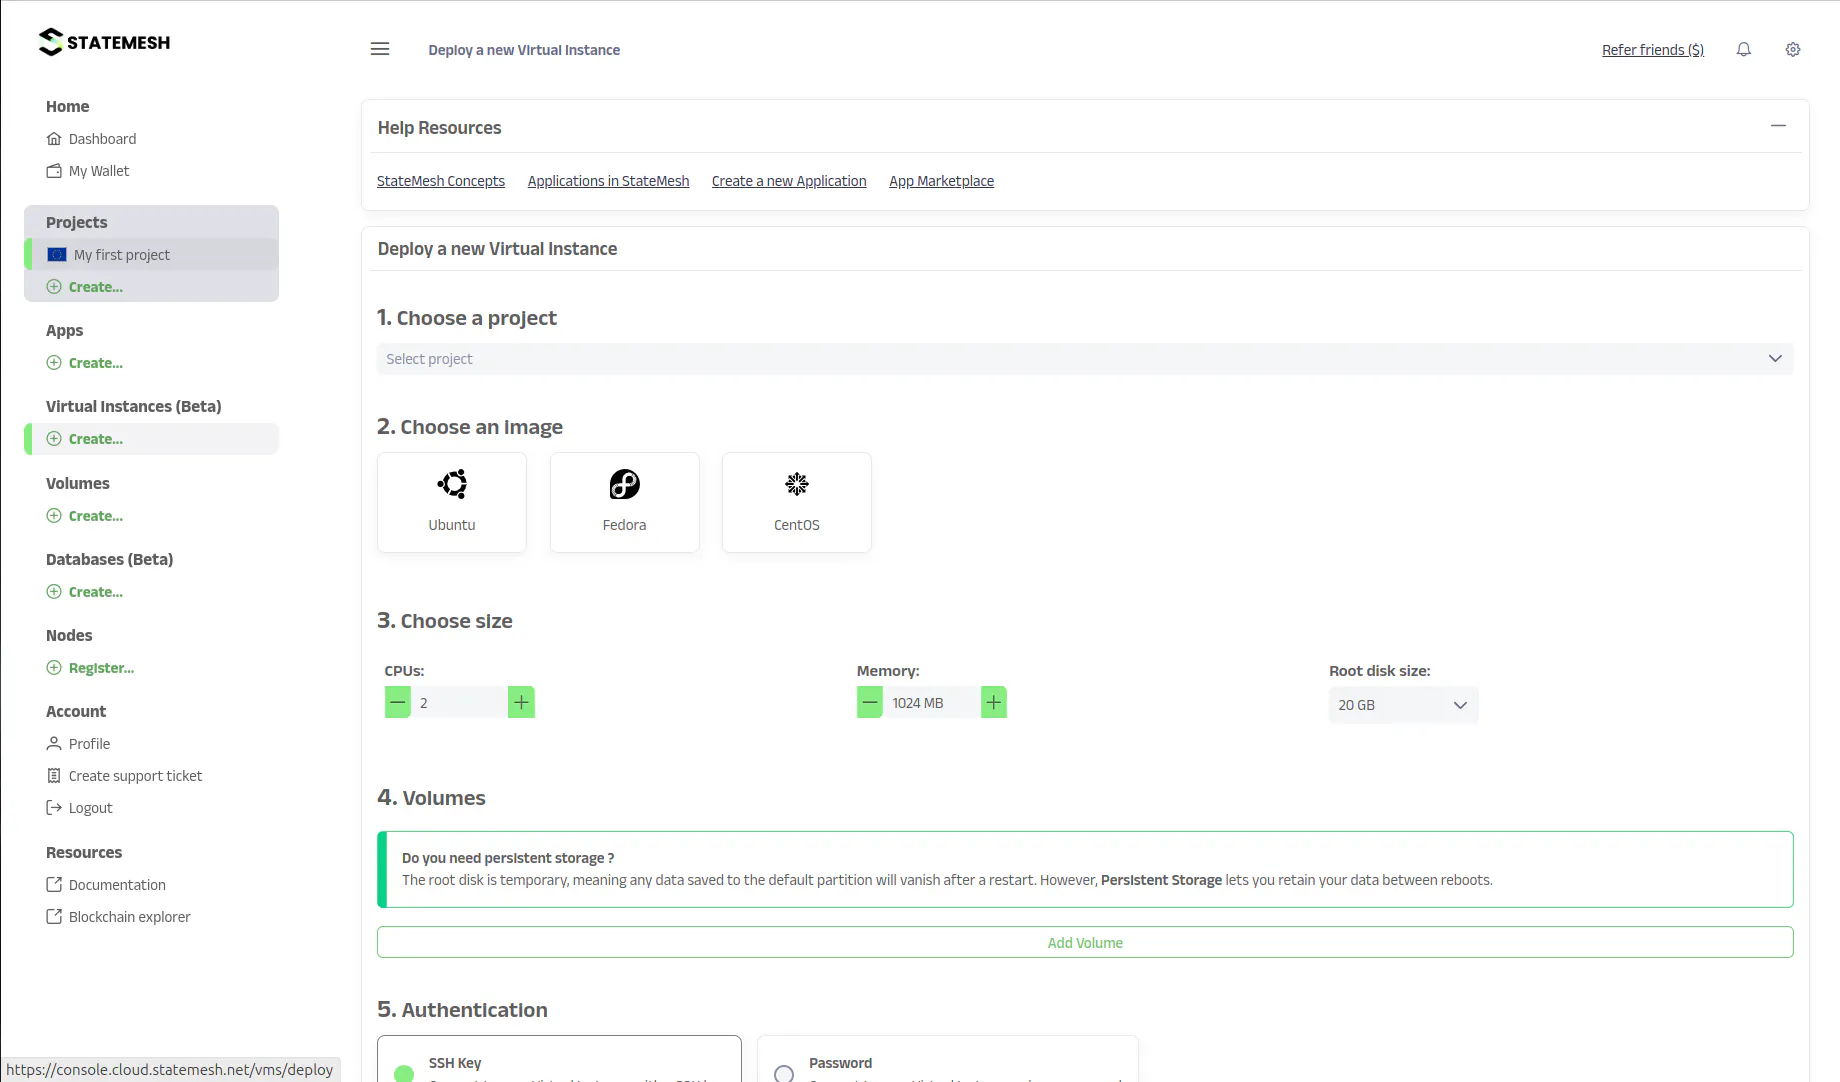
Task: Go to Dashboard
Action: tap(102, 139)
